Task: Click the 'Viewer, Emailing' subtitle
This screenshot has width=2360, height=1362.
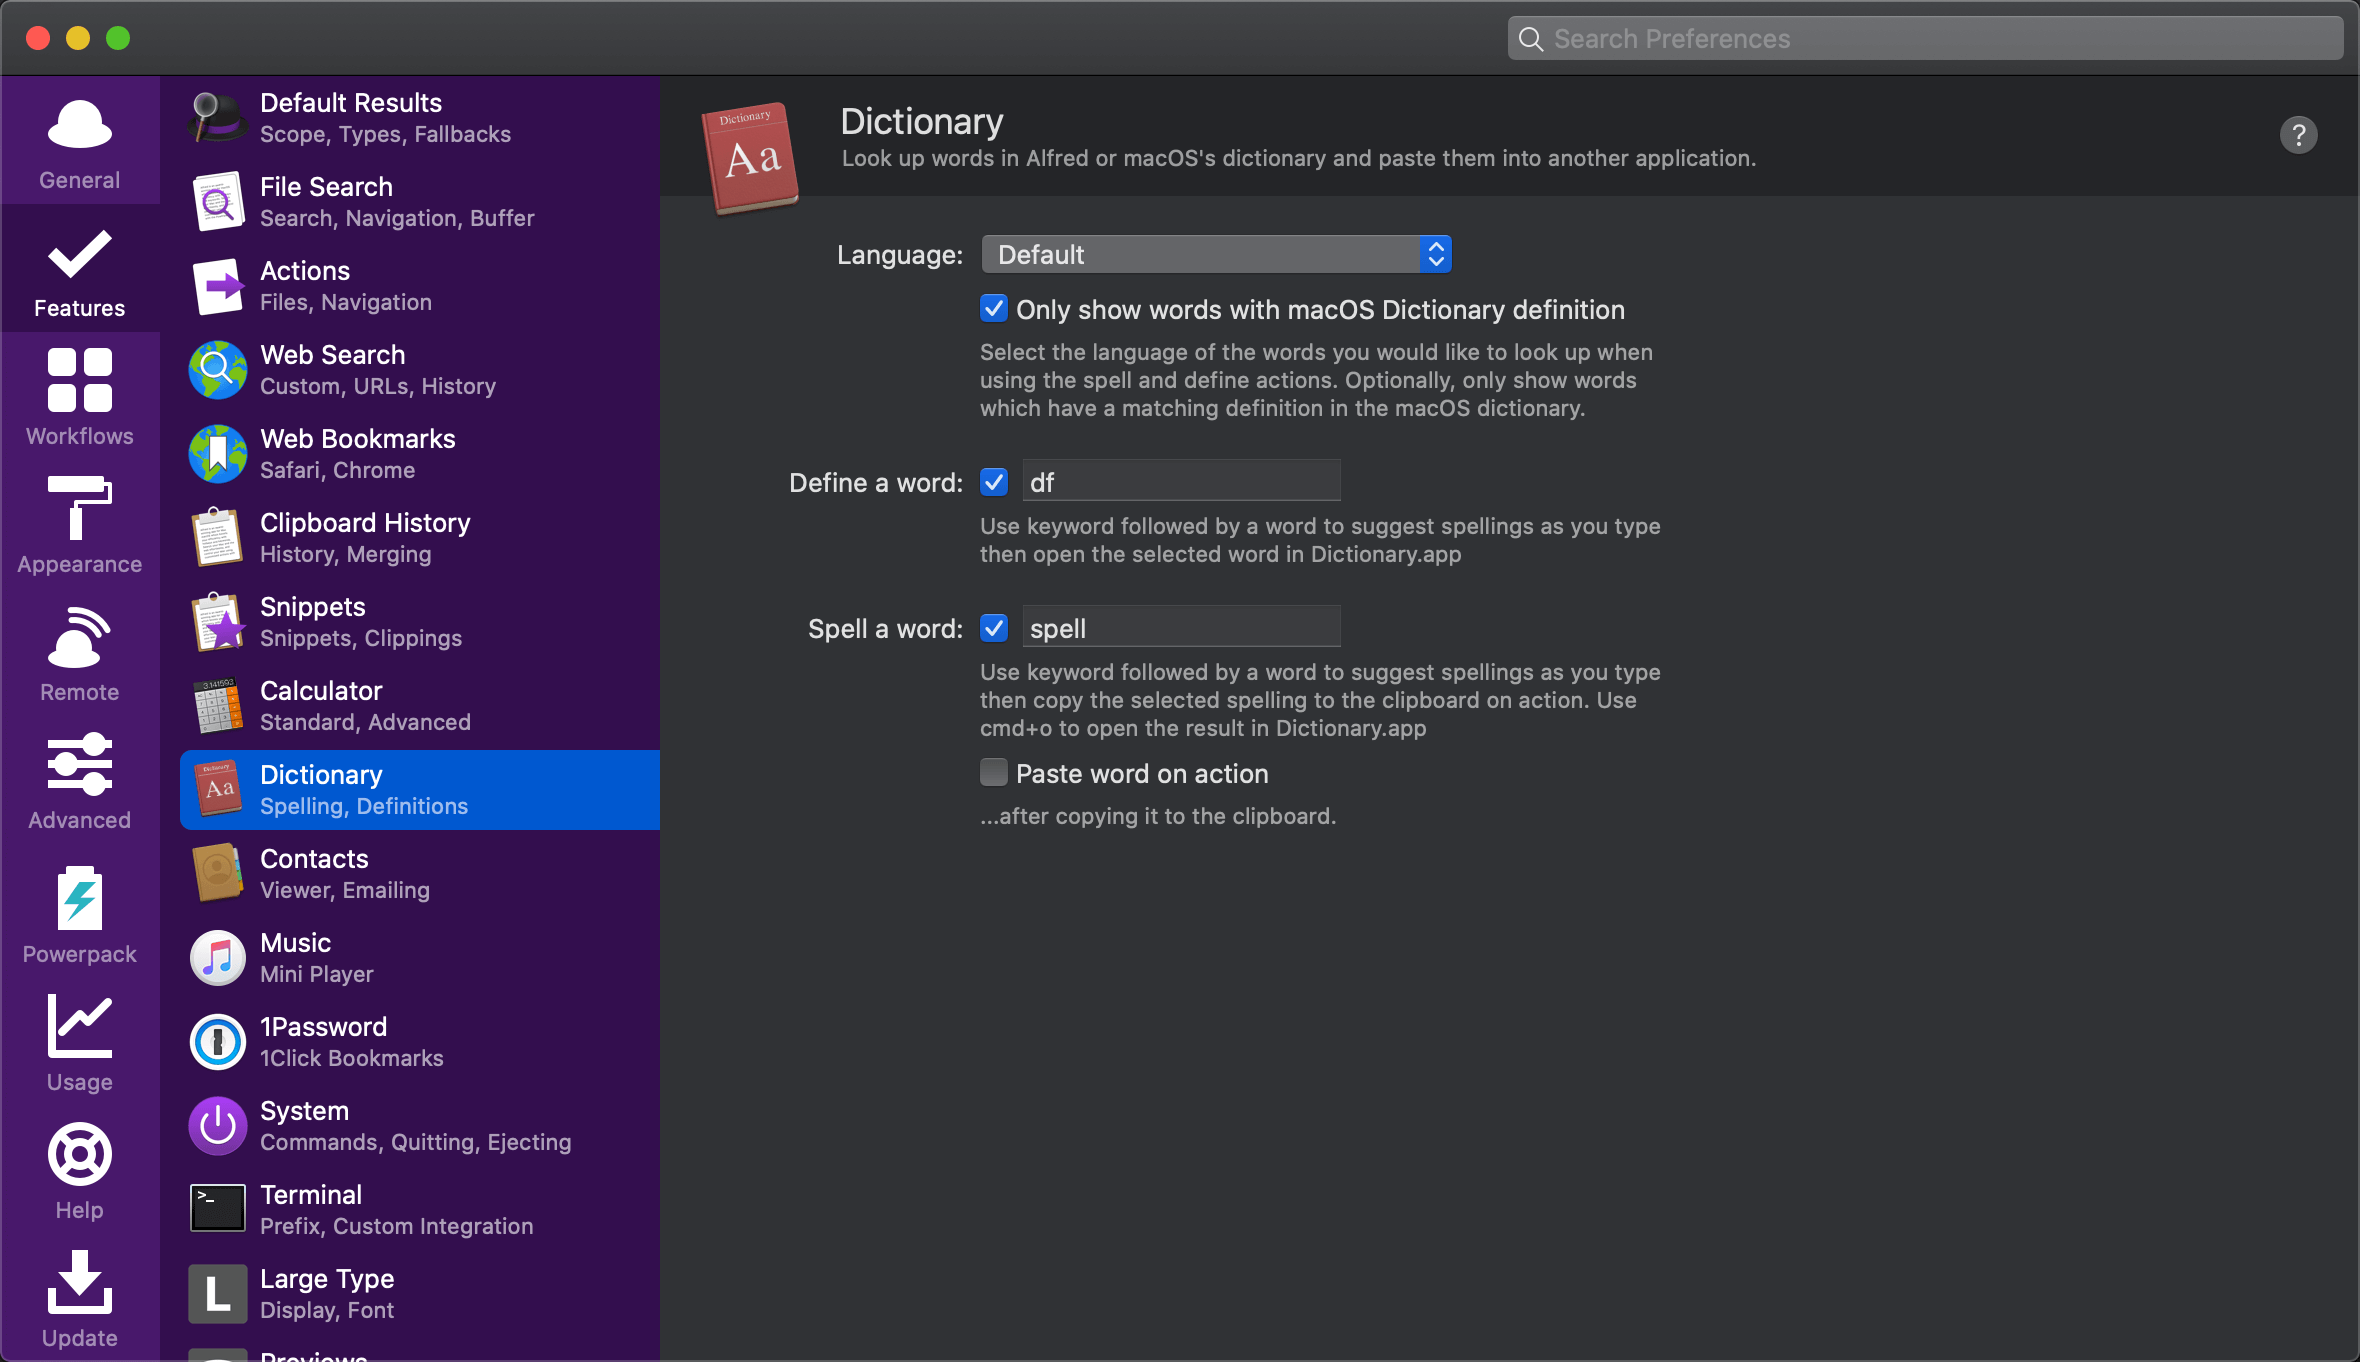Action: (344, 890)
